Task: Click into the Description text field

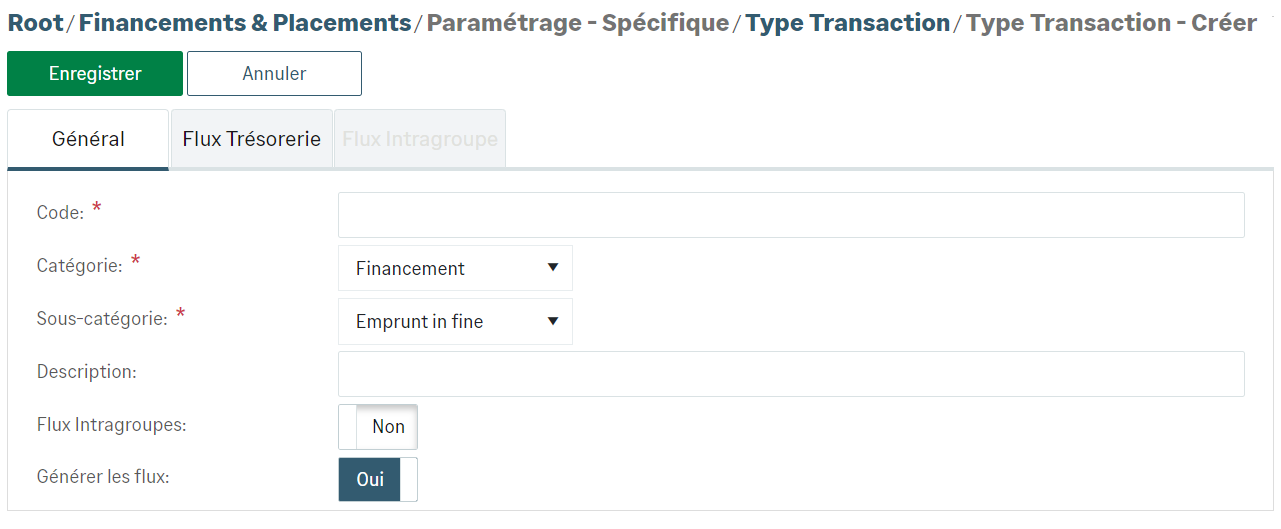Action: pos(791,374)
